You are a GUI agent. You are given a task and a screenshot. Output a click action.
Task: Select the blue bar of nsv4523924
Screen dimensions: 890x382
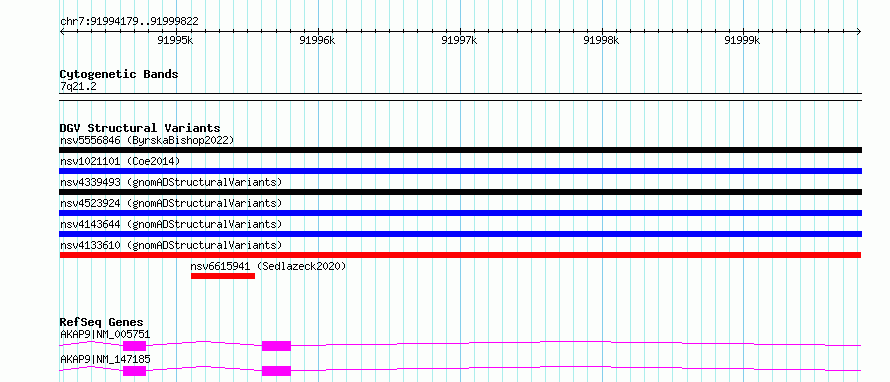coord(461,213)
